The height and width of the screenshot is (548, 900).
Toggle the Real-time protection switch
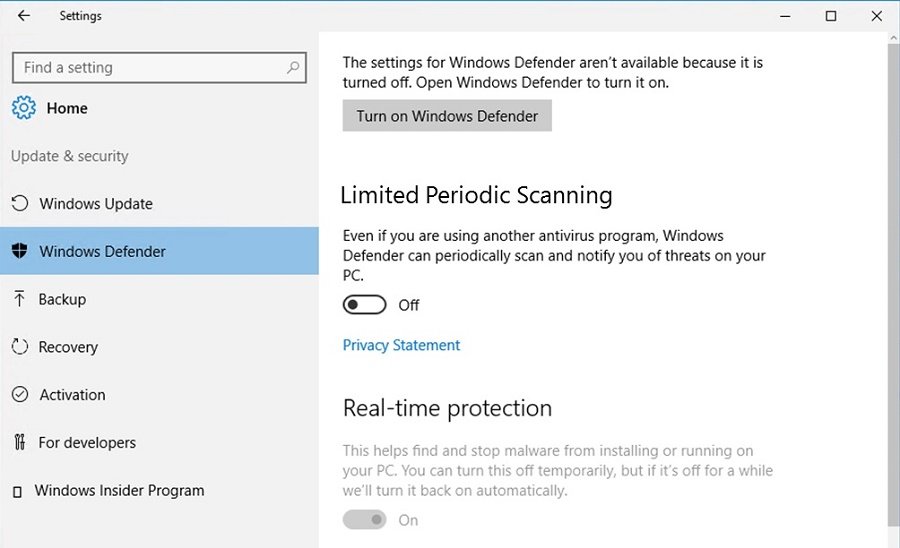[x=364, y=520]
